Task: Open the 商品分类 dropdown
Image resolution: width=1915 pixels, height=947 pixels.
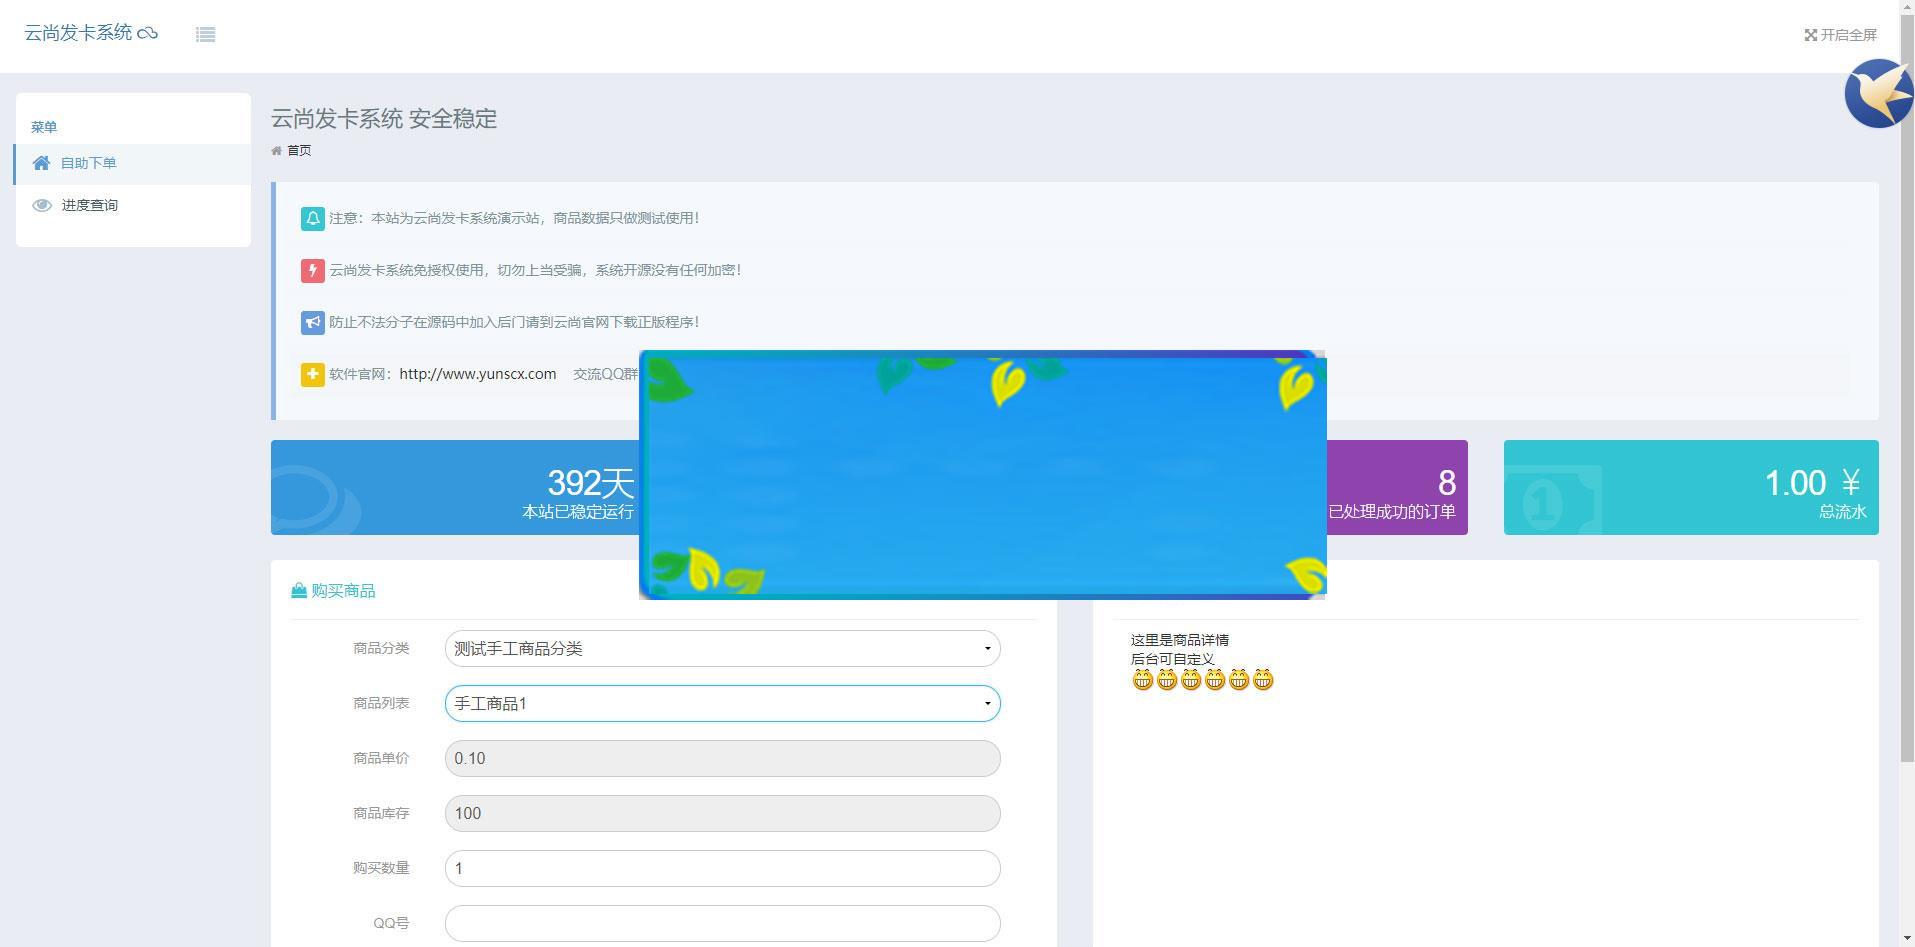Action: (722, 649)
